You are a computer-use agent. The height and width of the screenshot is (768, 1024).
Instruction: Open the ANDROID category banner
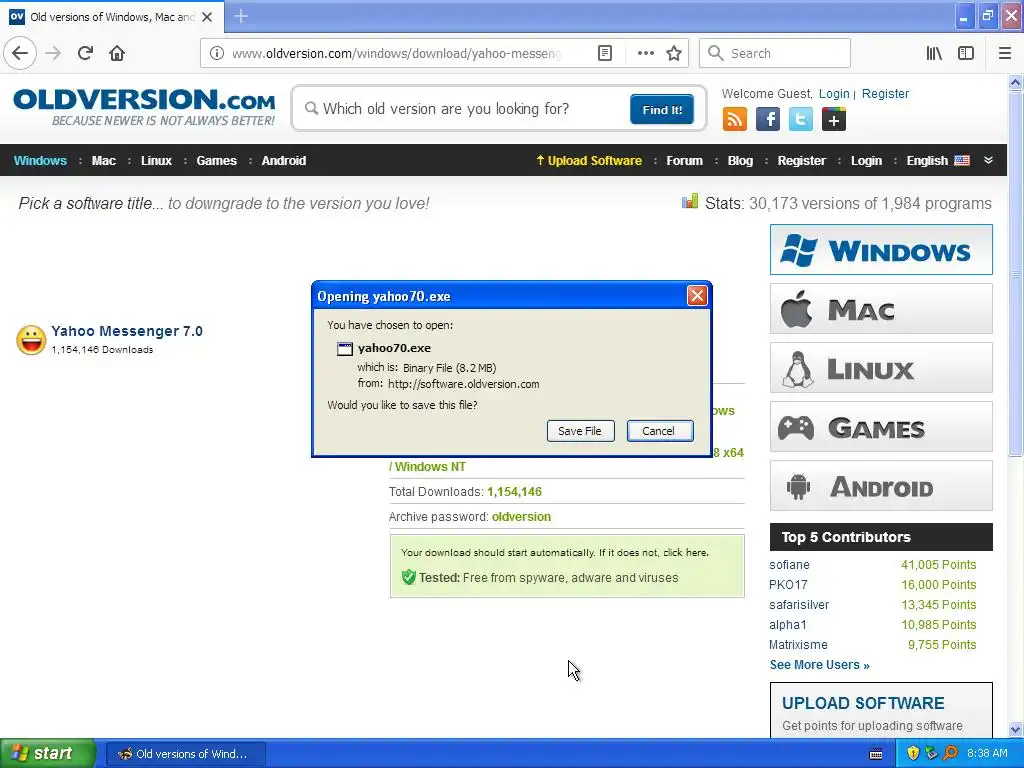pyautogui.click(x=881, y=486)
